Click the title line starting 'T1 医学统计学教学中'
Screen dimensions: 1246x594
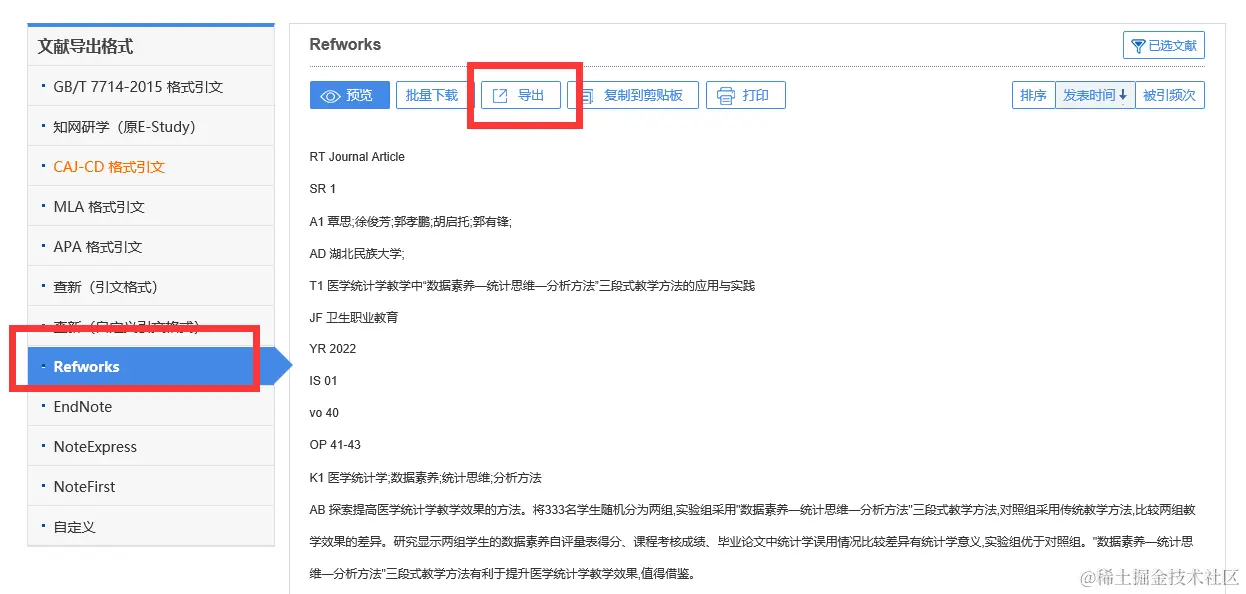pos(532,285)
